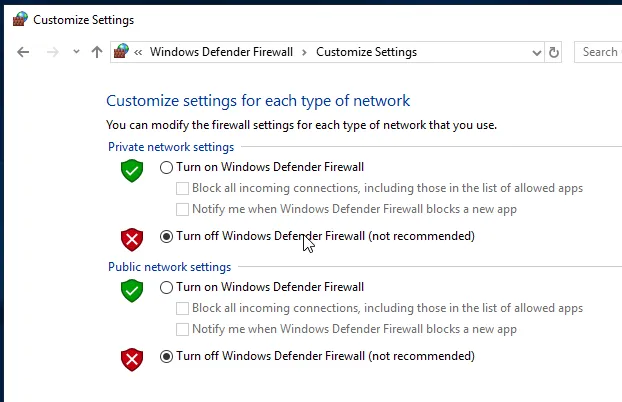622x402 pixels.
Task: Click the red shield under Public network settings
Action: 132,360
